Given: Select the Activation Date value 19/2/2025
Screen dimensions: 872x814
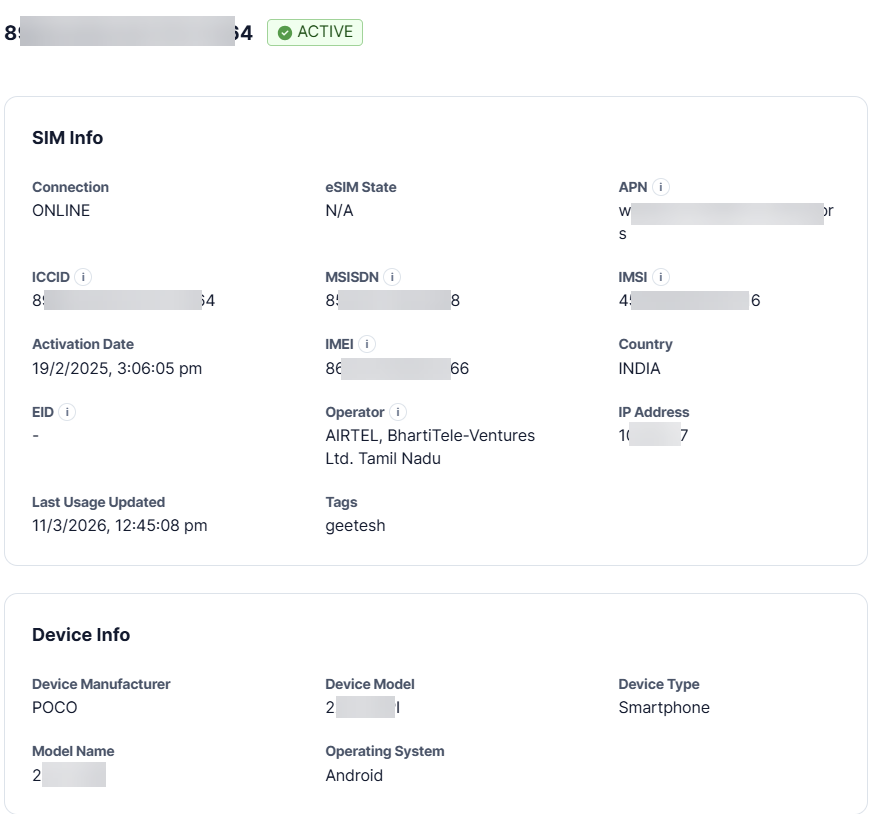Looking at the screenshot, I should pyautogui.click(x=117, y=368).
